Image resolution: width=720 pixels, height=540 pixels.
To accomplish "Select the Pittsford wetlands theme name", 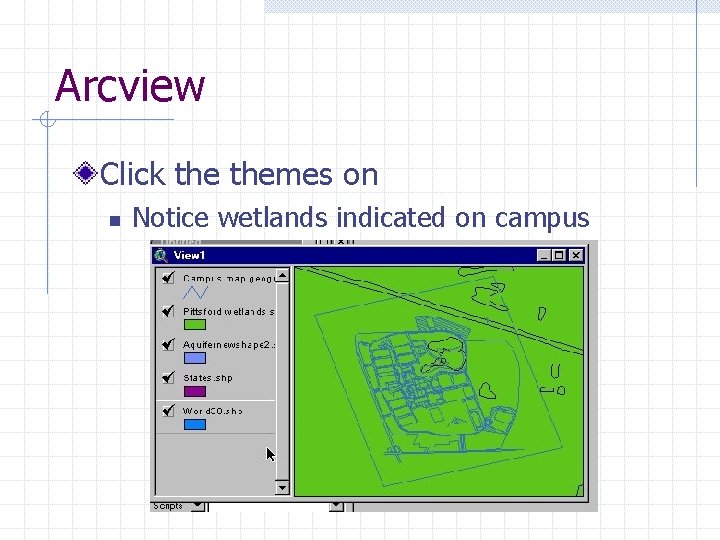I will coord(229,311).
